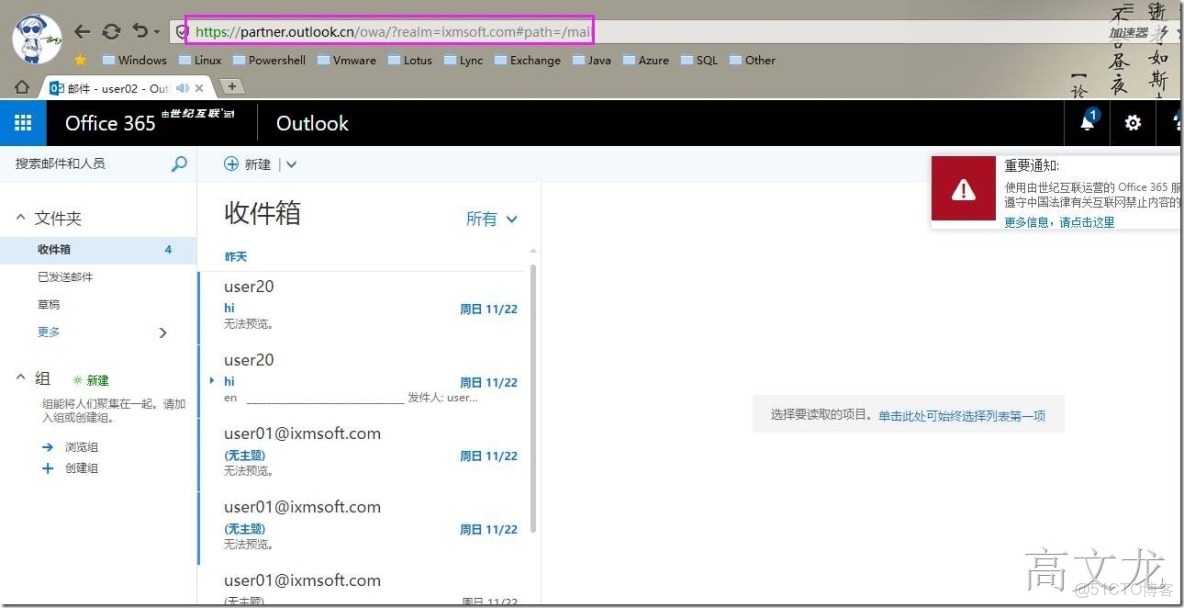This screenshot has height=608, width=1184.
Task: Open the Office 365 app launcher
Action: click(22, 122)
